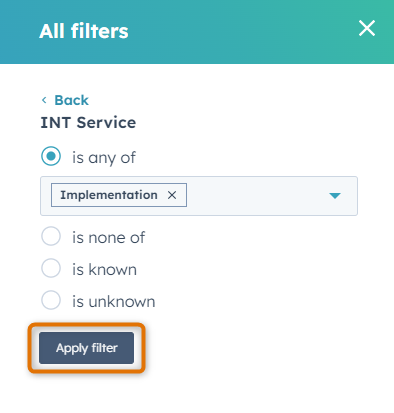Expand the INT Service values dropdown arrow
This screenshot has height=413, width=394.
pos(335,196)
